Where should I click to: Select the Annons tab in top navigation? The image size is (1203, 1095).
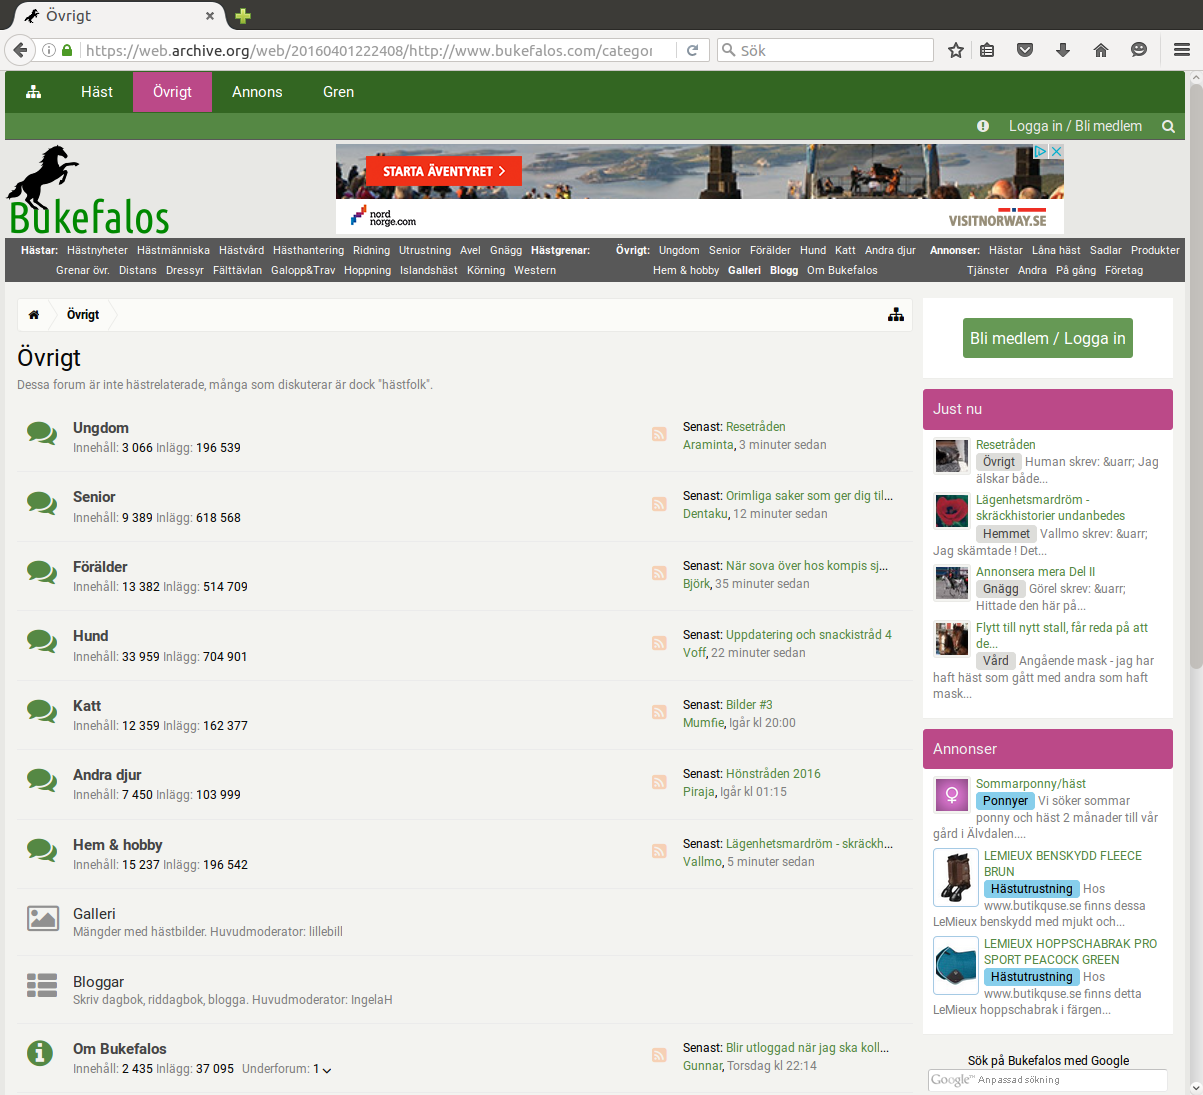coord(257,92)
